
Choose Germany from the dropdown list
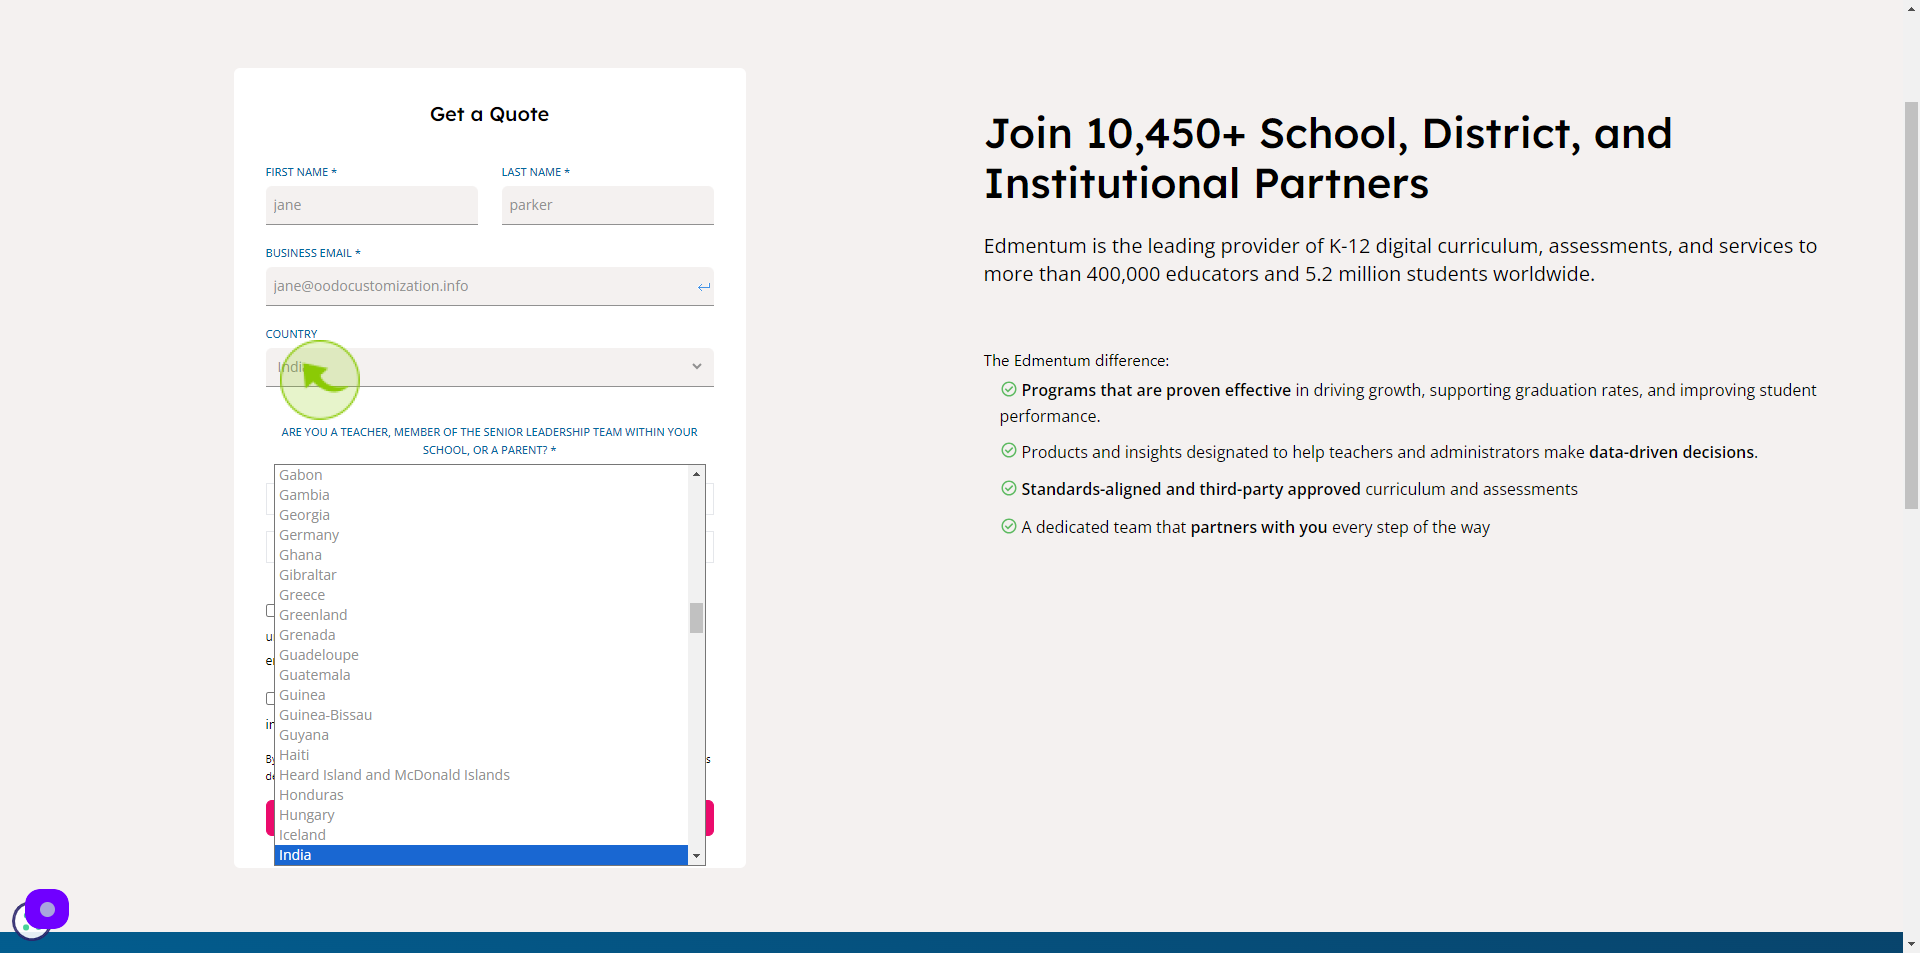pos(481,535)
